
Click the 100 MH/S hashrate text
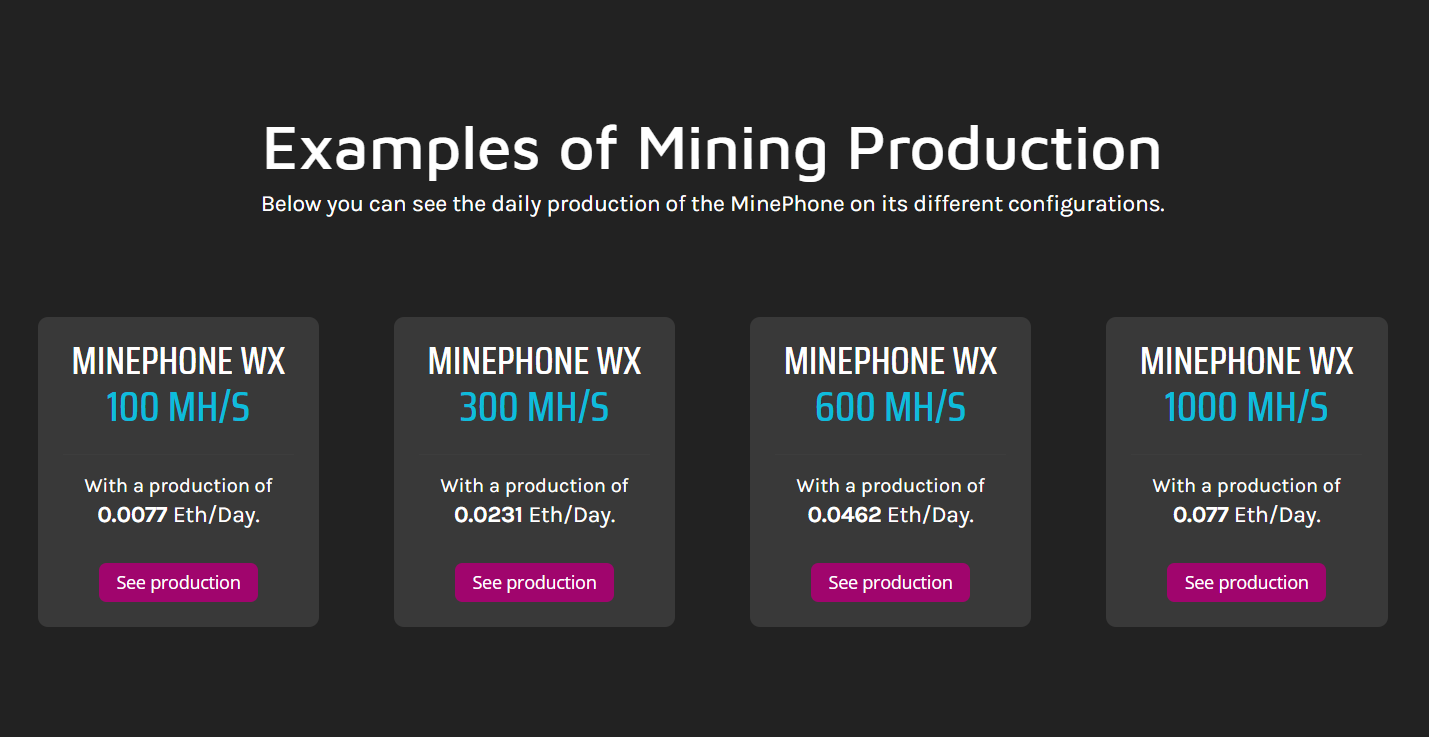coord(178,408)
